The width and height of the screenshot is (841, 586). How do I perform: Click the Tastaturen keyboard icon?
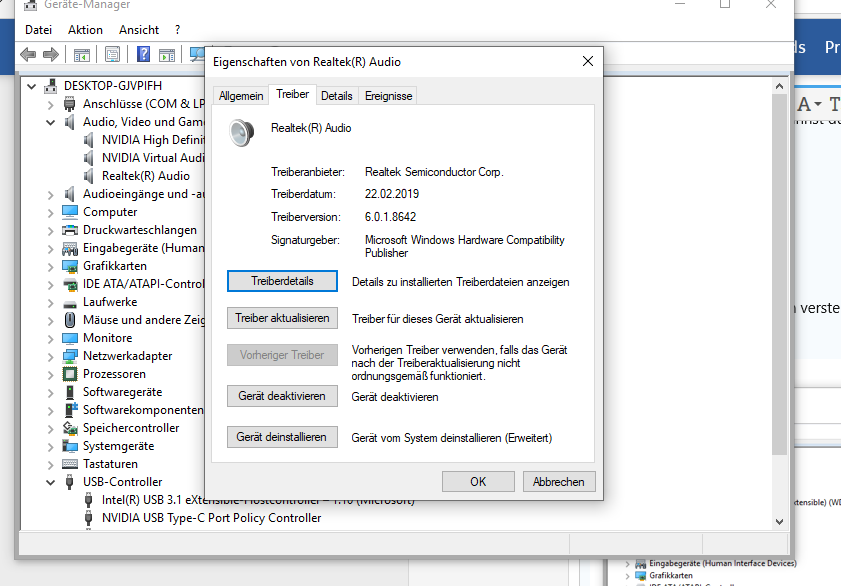(70, 464)
